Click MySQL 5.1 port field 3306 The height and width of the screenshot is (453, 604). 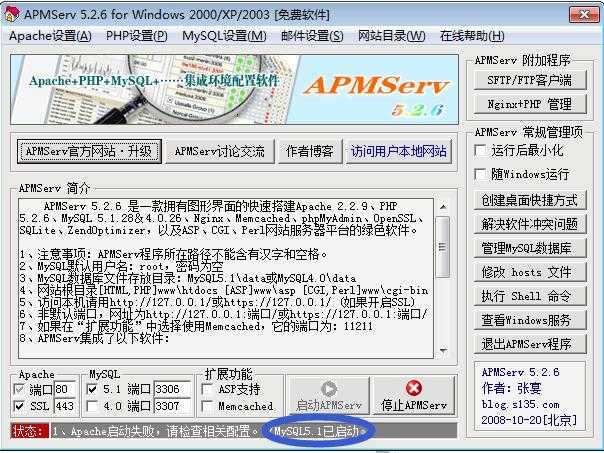[x=172, y=389]
